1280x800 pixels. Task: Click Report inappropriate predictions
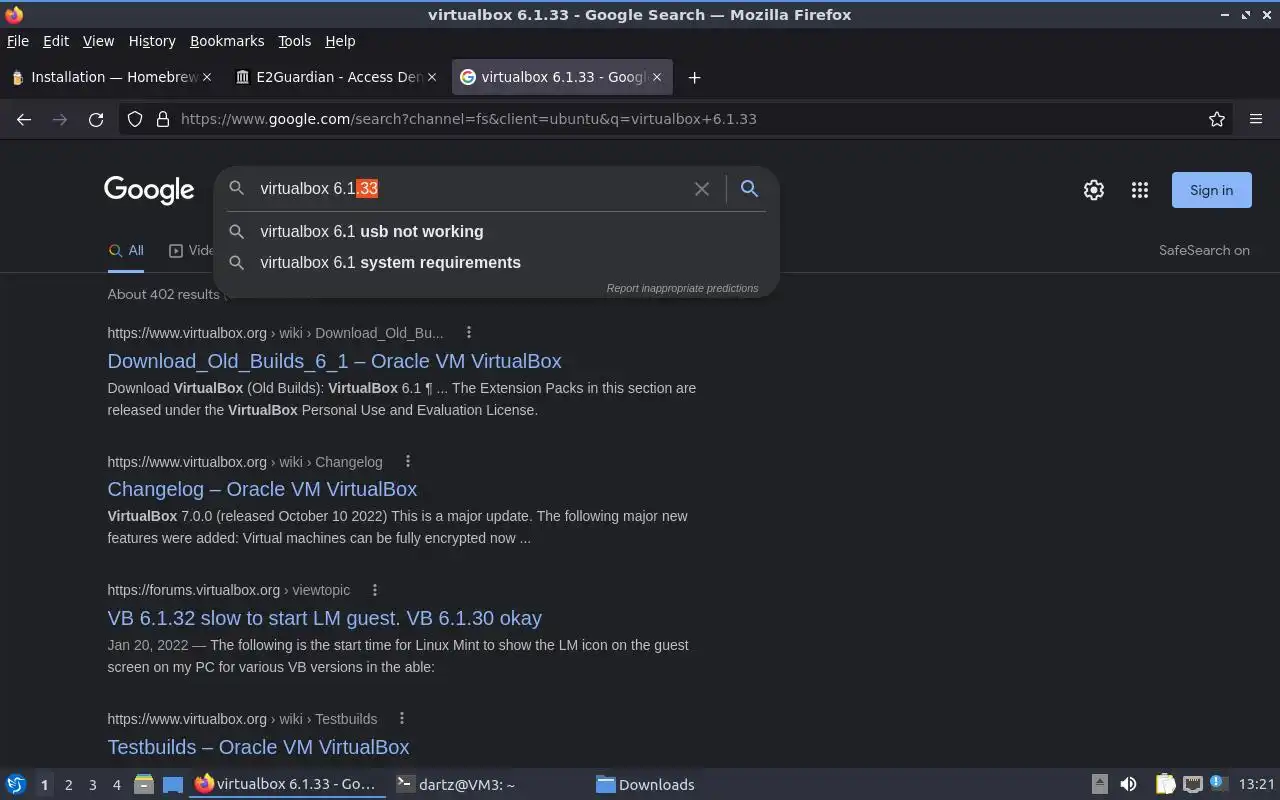point(682,288)
